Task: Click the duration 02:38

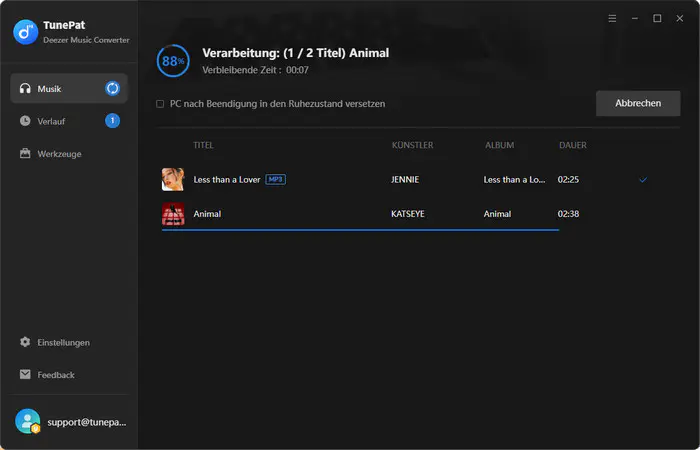Action: click(568, 214)
